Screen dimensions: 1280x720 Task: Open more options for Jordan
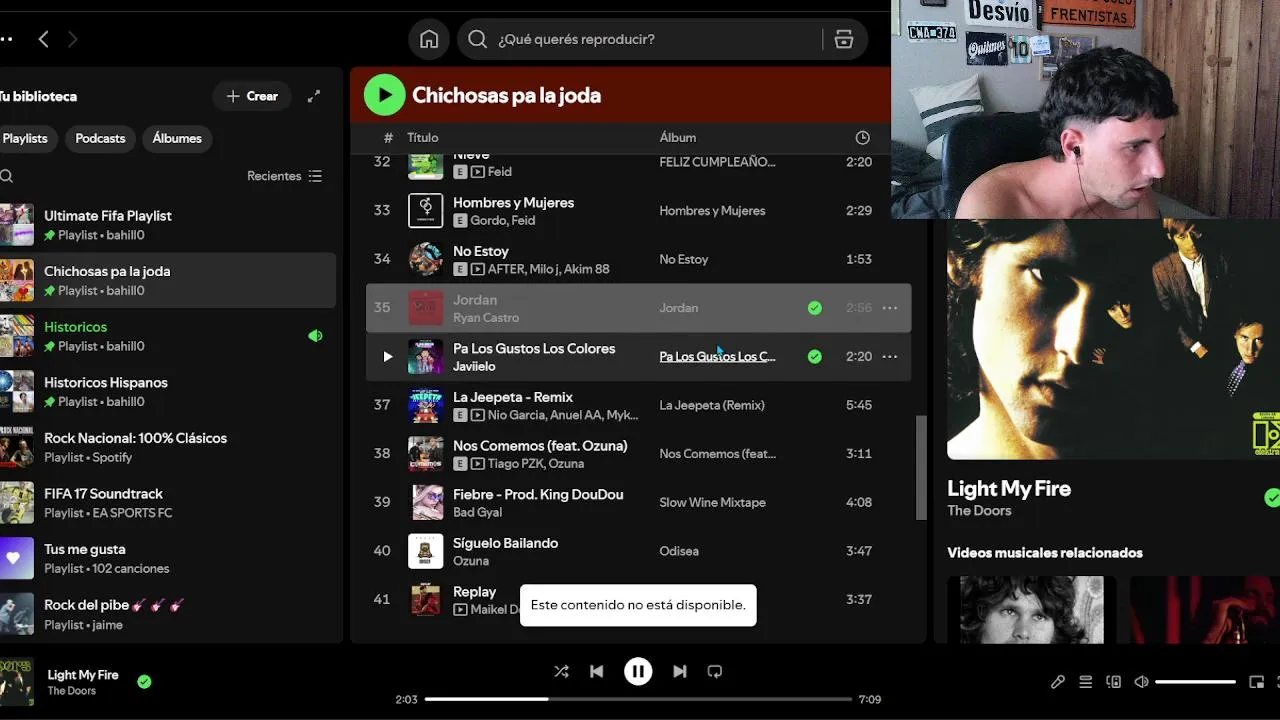[x=889, y=308]
